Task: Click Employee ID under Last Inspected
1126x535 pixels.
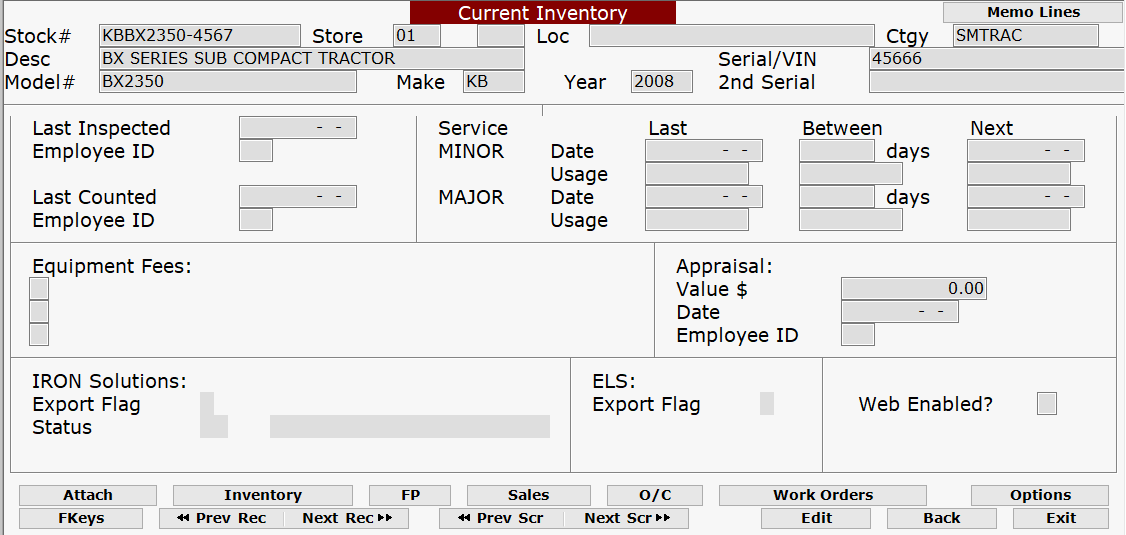Action: click(x=256, y=151)
